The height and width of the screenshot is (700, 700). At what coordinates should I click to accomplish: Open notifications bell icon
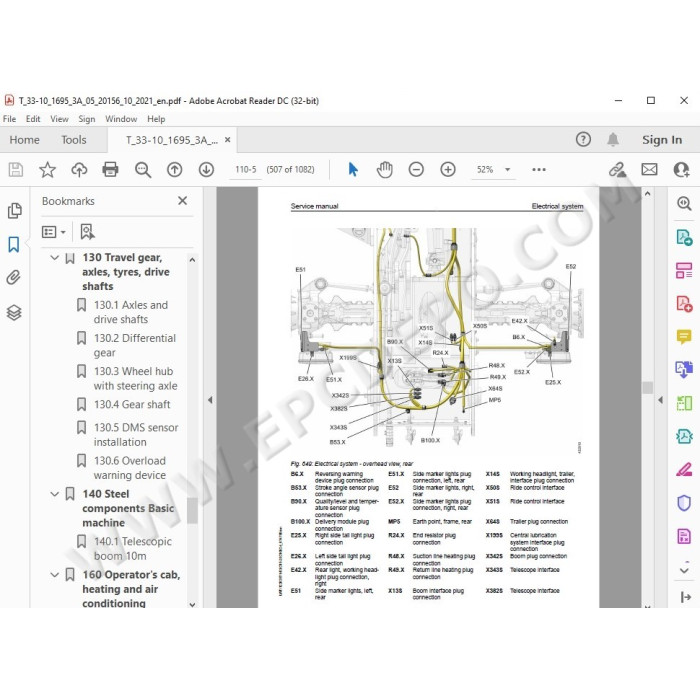[613, 140]
